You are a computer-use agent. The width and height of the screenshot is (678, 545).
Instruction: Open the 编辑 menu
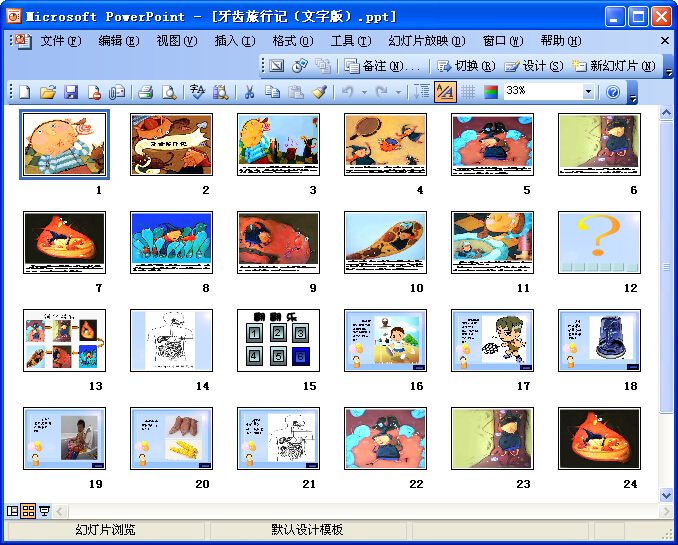(x=118, y=41)
